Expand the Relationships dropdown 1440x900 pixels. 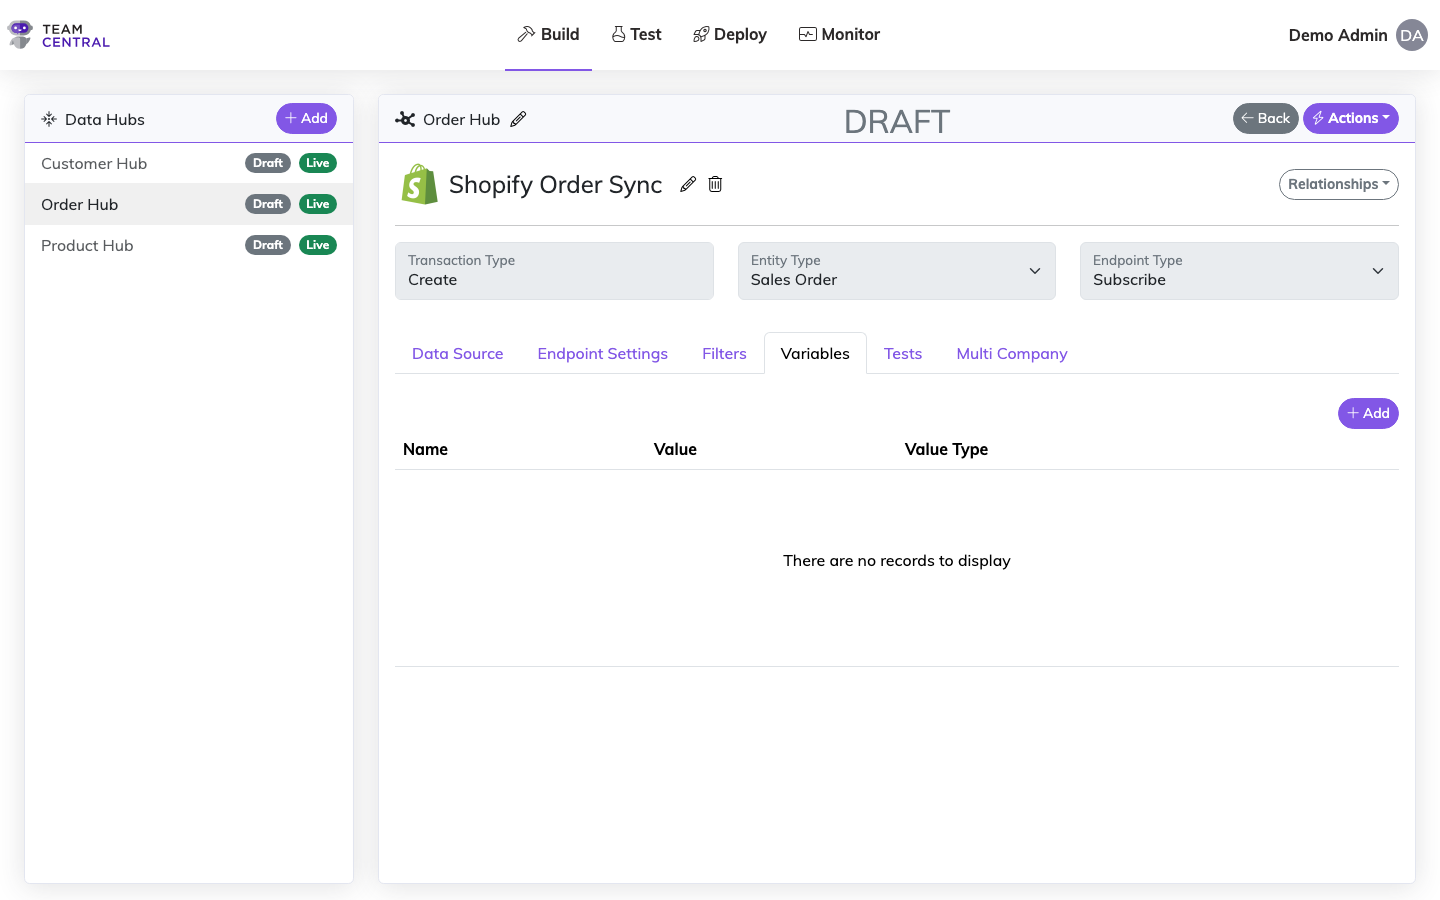(1338, 184)
